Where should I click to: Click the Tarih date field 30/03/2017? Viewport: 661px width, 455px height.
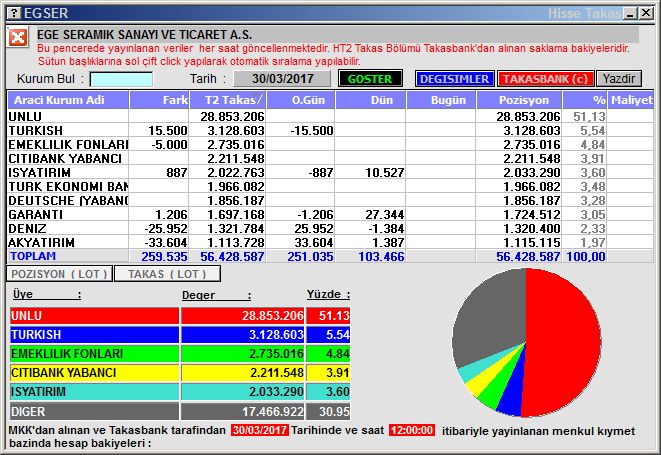(282, 79)
